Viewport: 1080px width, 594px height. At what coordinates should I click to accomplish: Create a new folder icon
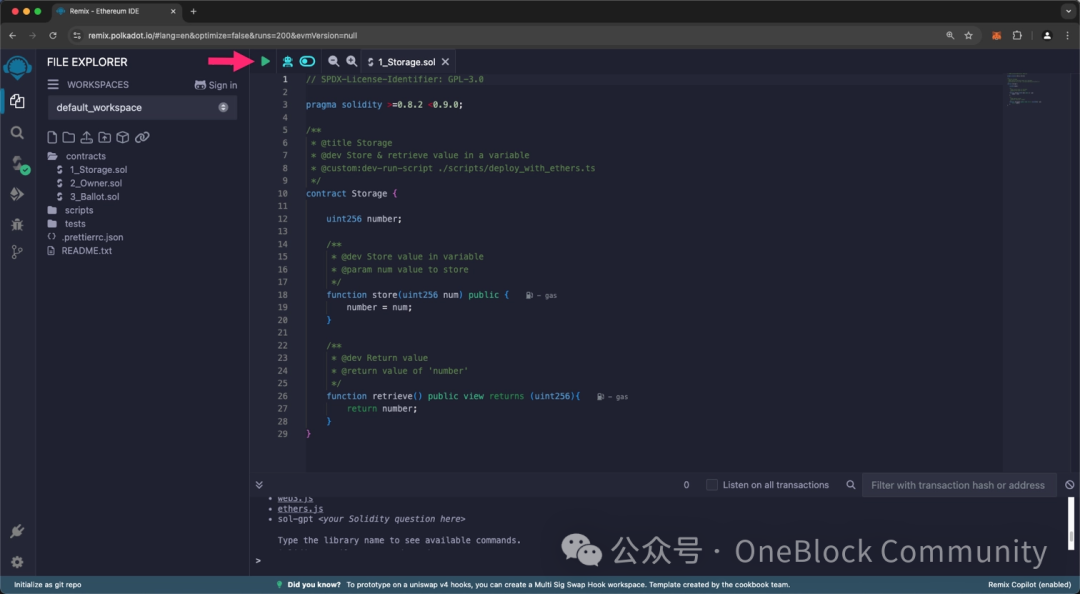(x=69, y=137)
